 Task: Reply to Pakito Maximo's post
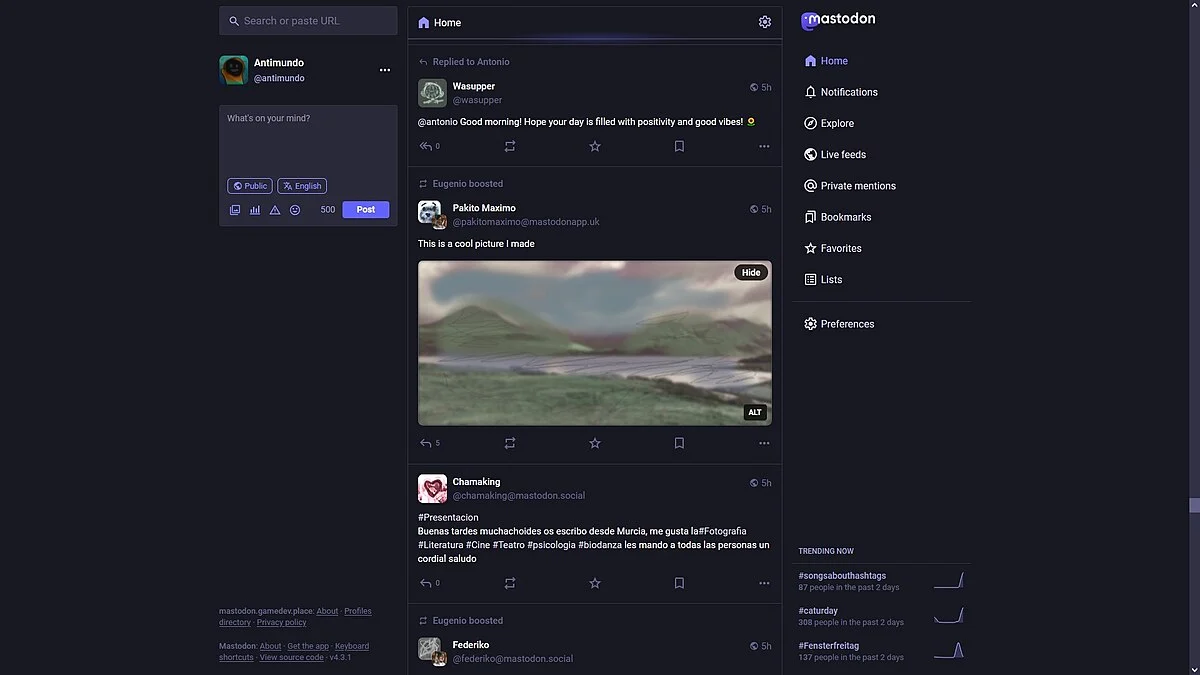[x=426, y=443]
